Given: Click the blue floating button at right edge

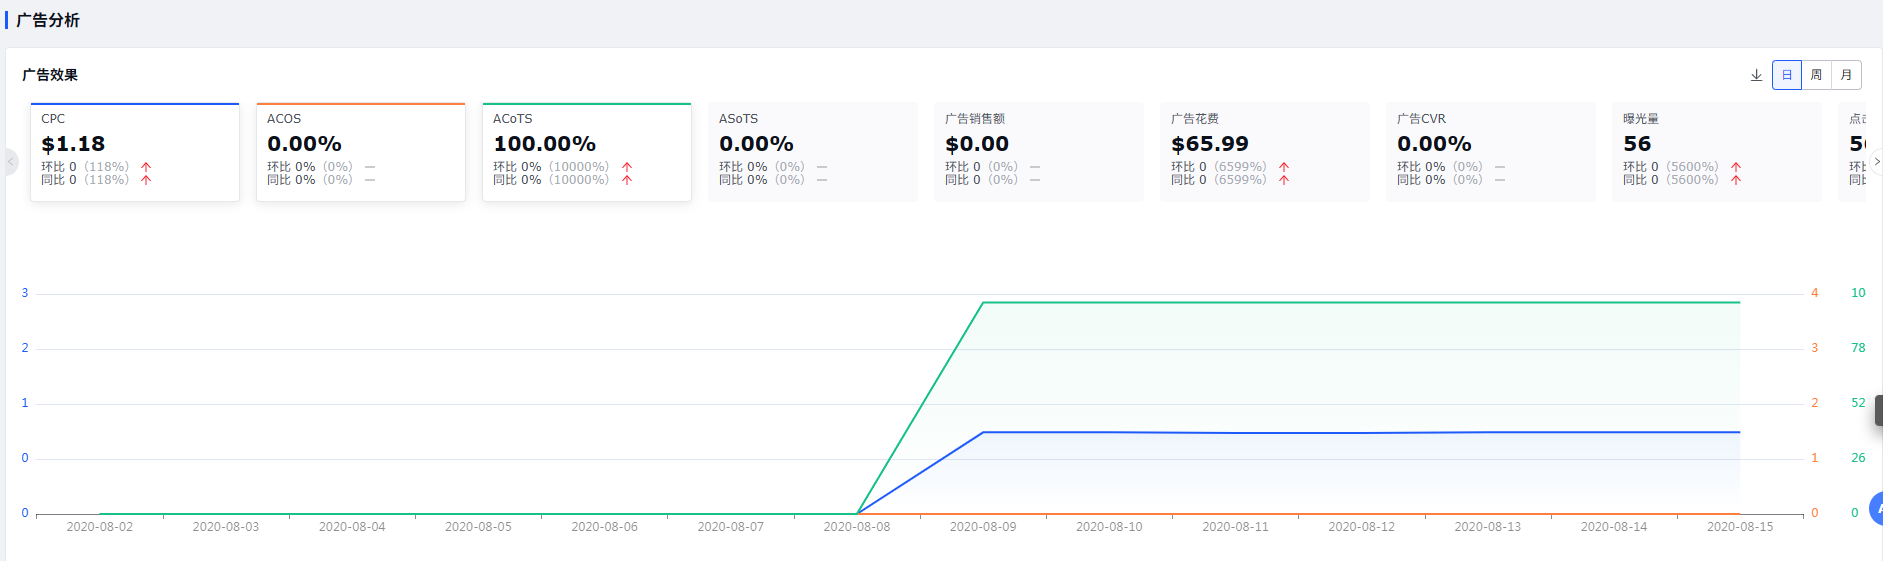Looking at the screenshot, I should click(1876, 509).
